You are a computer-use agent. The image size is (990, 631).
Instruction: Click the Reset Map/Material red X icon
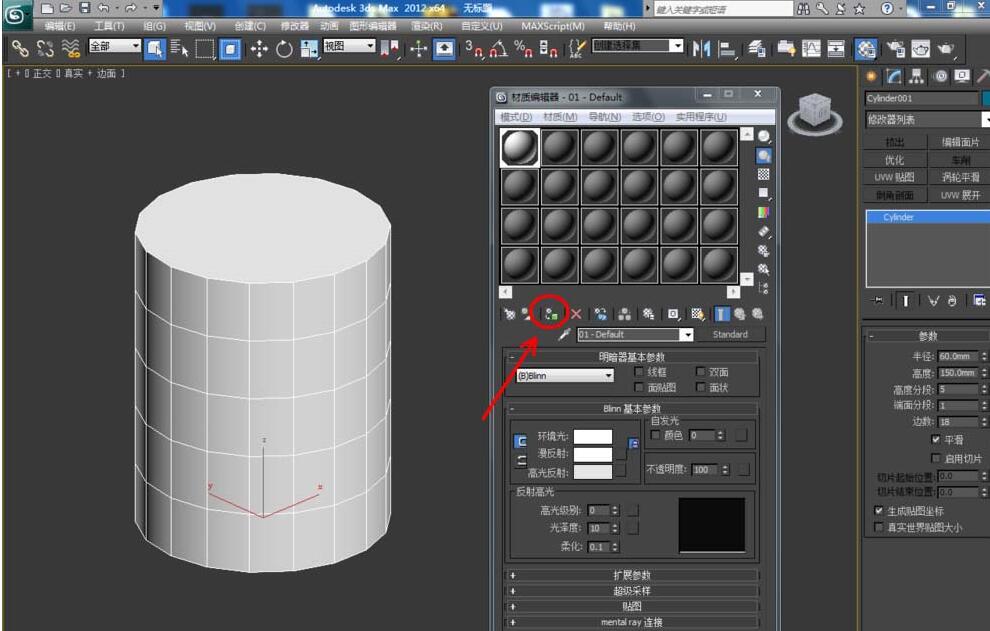click(x=576, y=314)
